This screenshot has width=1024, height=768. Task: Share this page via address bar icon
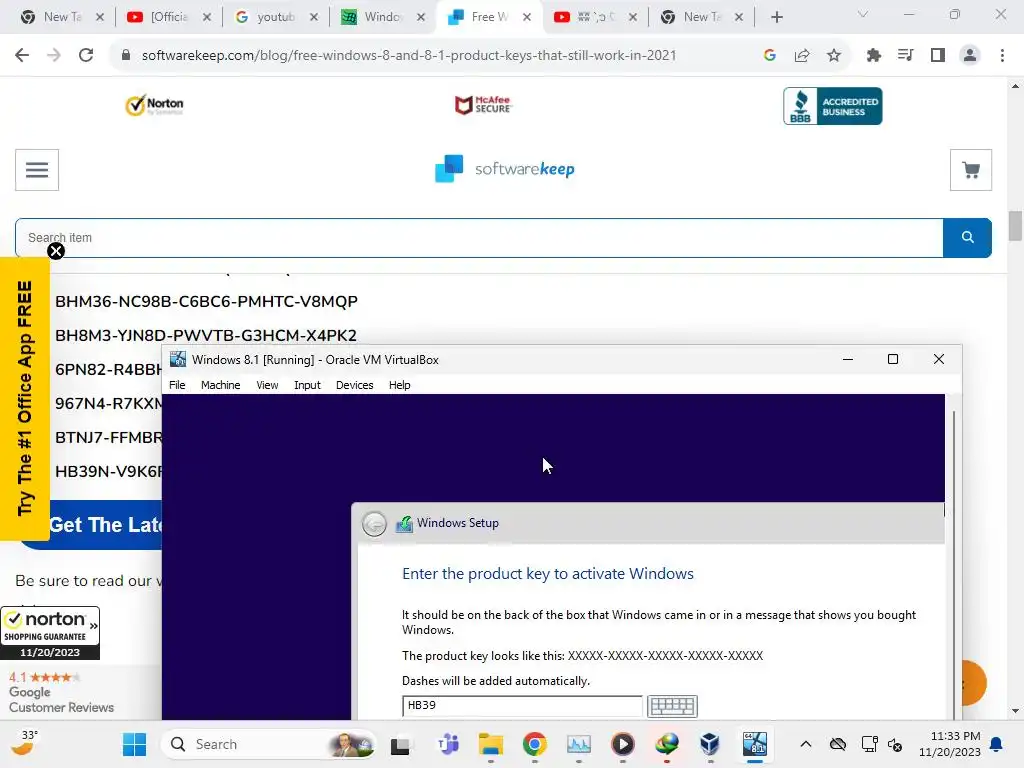click(x=802, y=56)
